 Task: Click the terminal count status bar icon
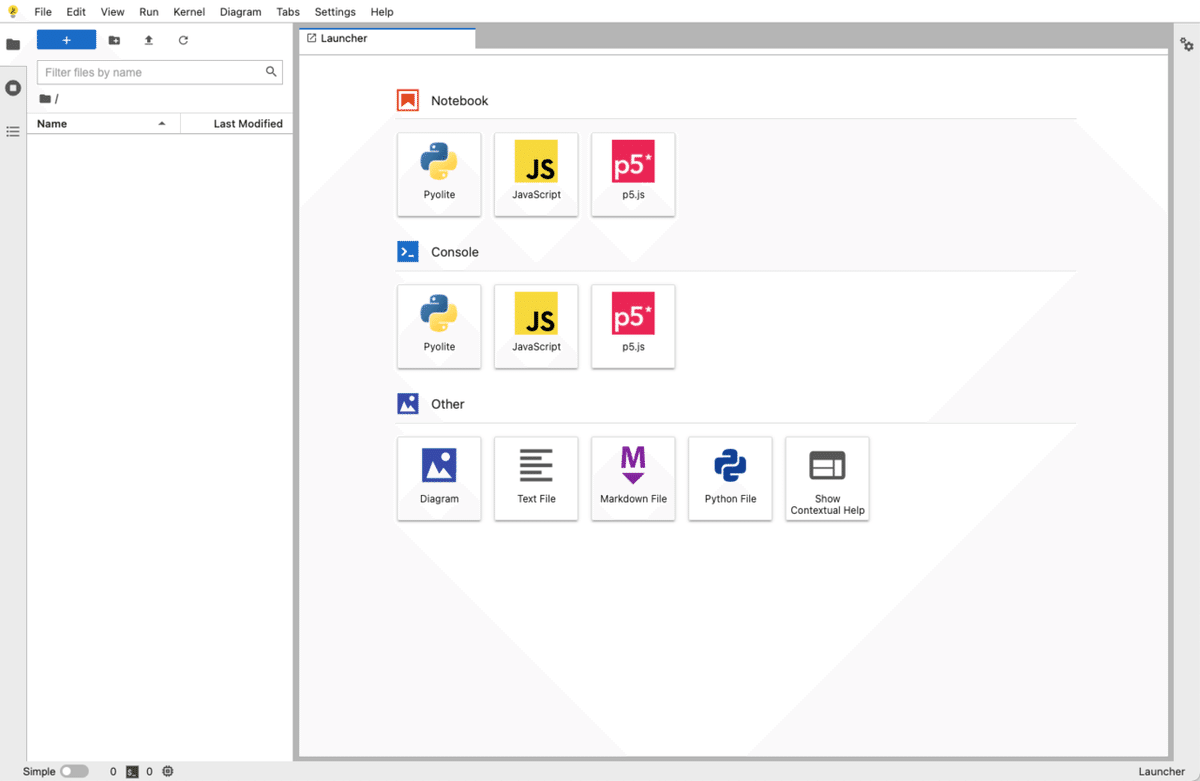(x=132, y=771)
